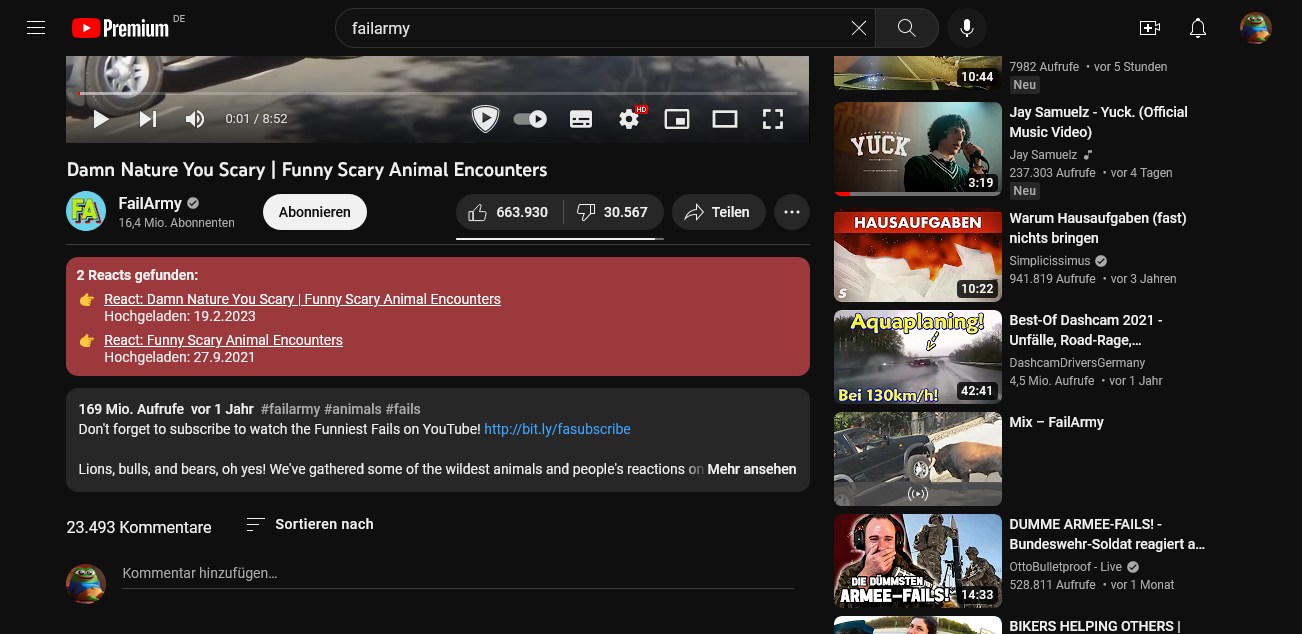Open player settings gear
Screen dimensions: 1302x634
[629, 119]
